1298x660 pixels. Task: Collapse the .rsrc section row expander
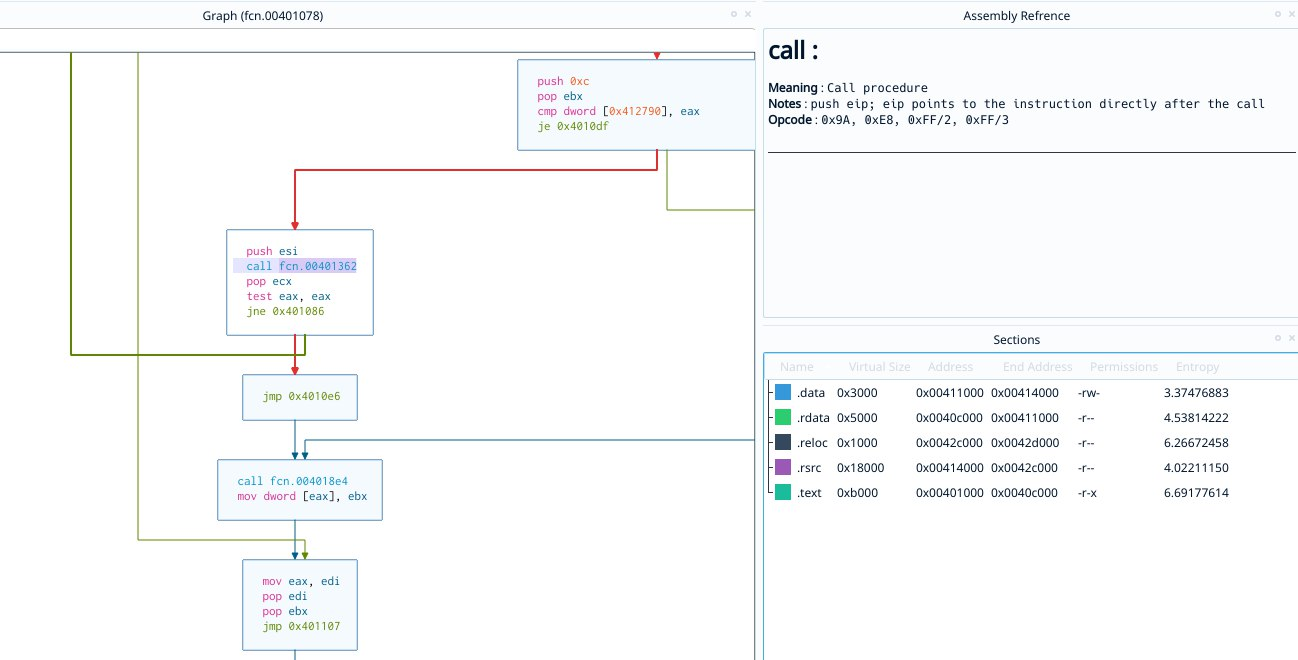(769, 467)
